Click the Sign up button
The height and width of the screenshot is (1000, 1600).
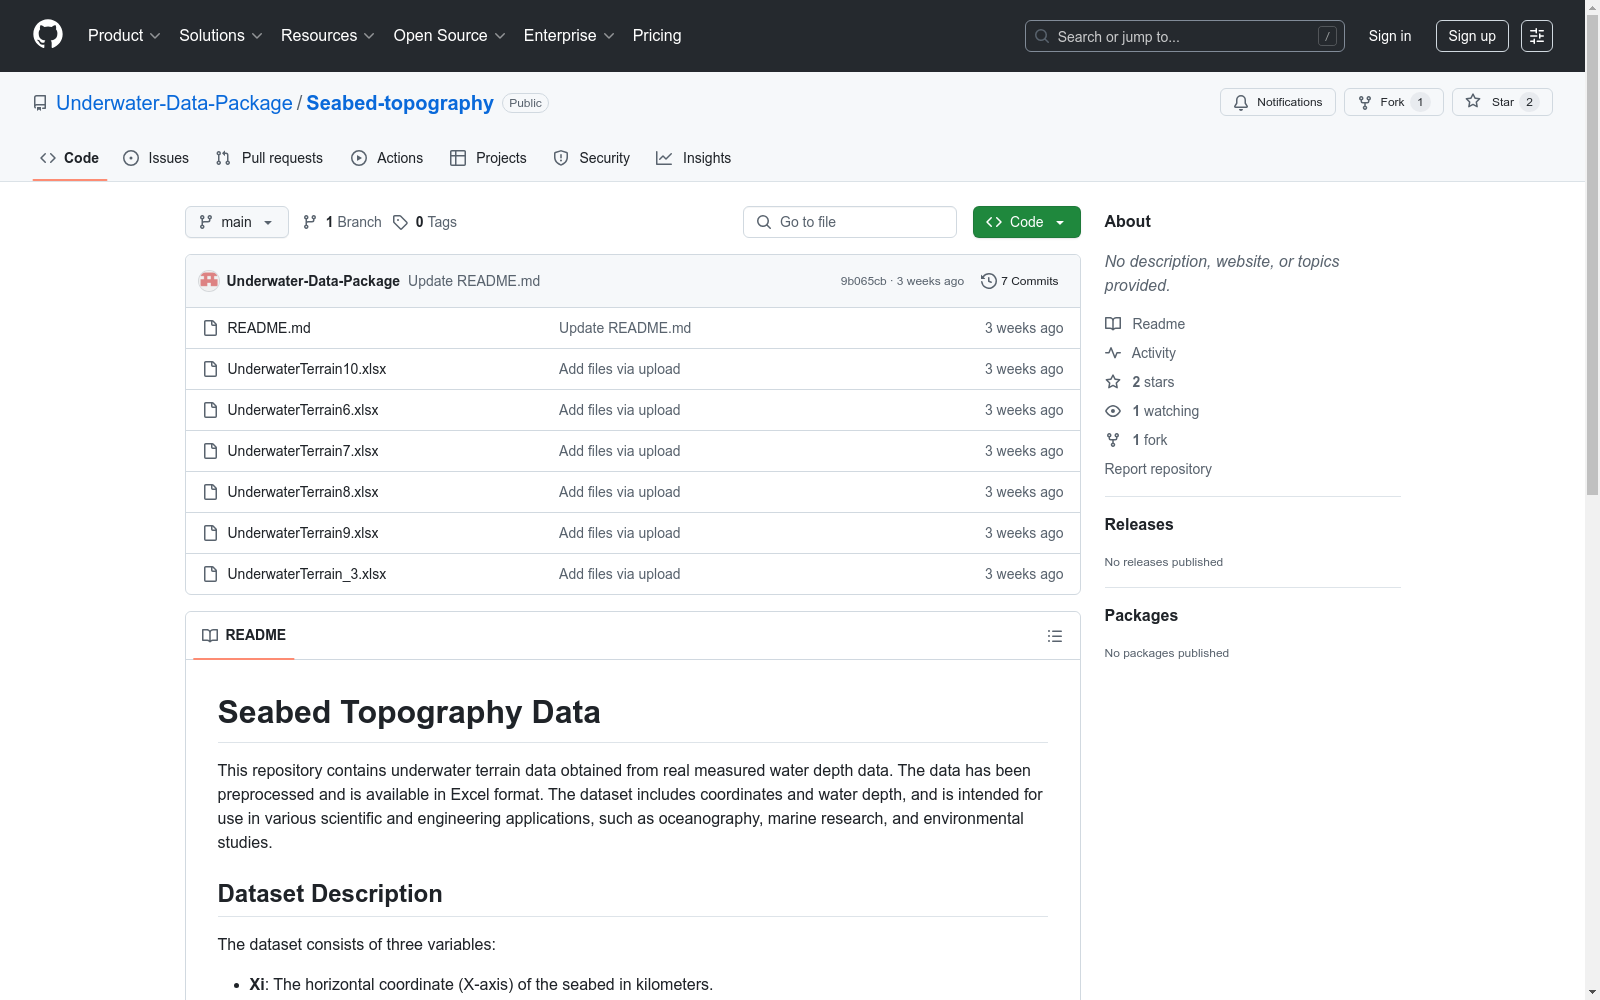[x=1472, y=36]
